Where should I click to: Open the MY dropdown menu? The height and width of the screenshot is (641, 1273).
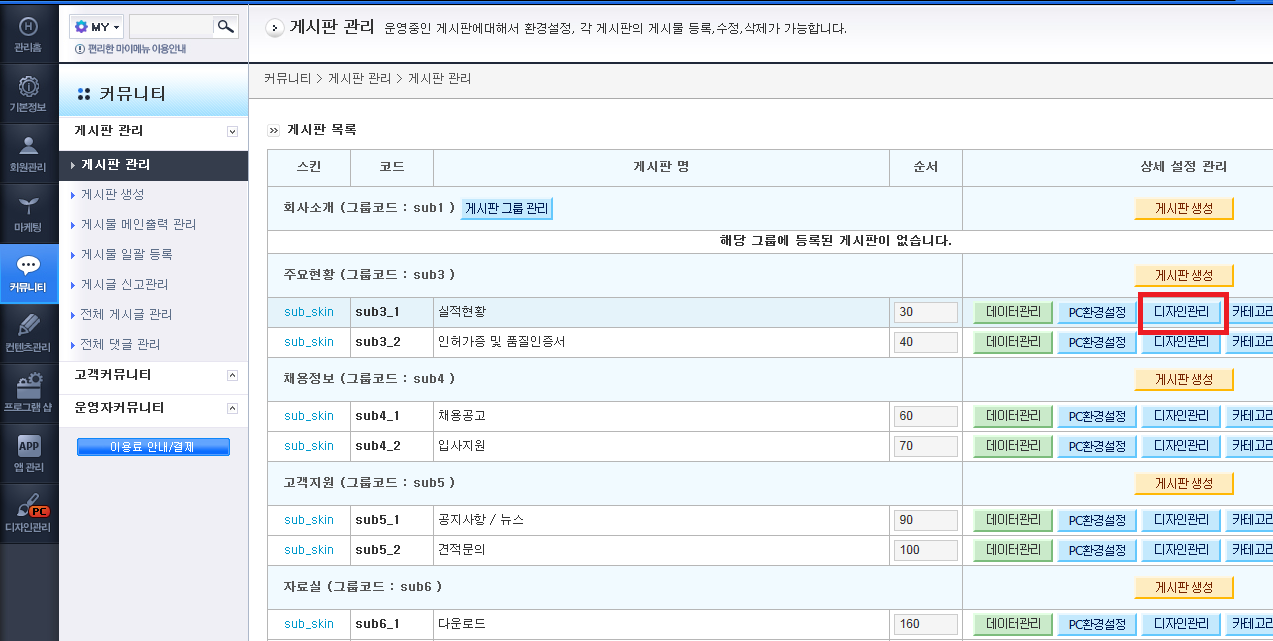pyautogui.click(x=98, y=27)
